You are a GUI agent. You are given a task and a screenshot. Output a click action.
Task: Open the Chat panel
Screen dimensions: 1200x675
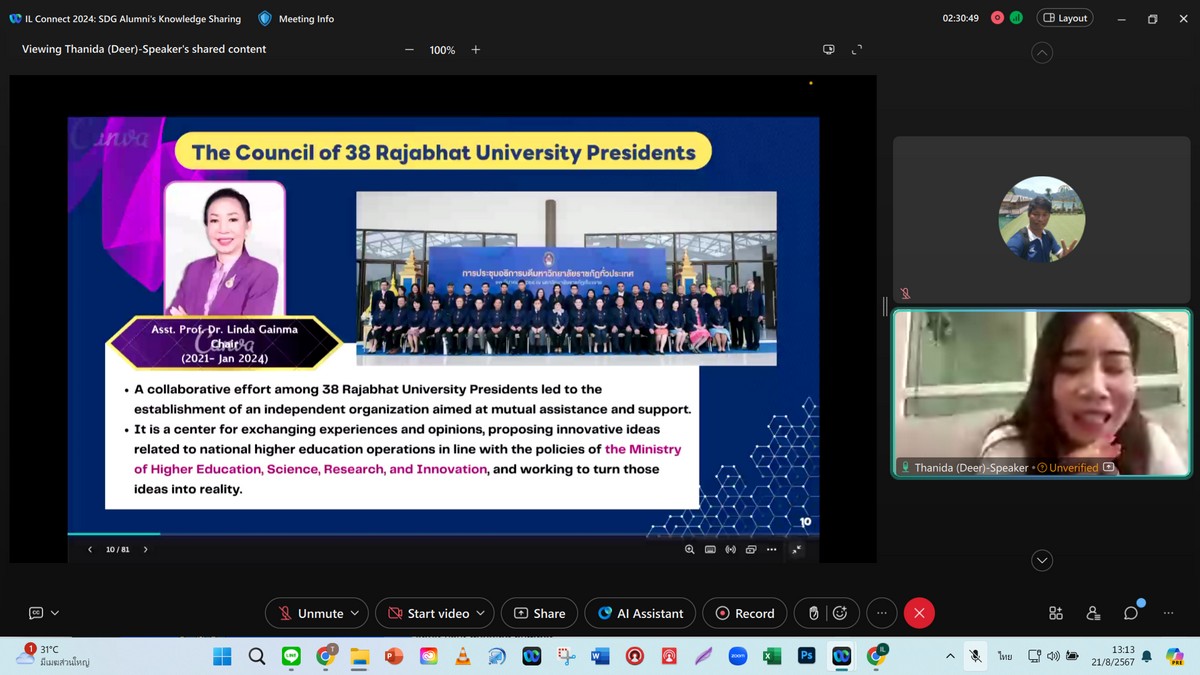pos(1130,613)
